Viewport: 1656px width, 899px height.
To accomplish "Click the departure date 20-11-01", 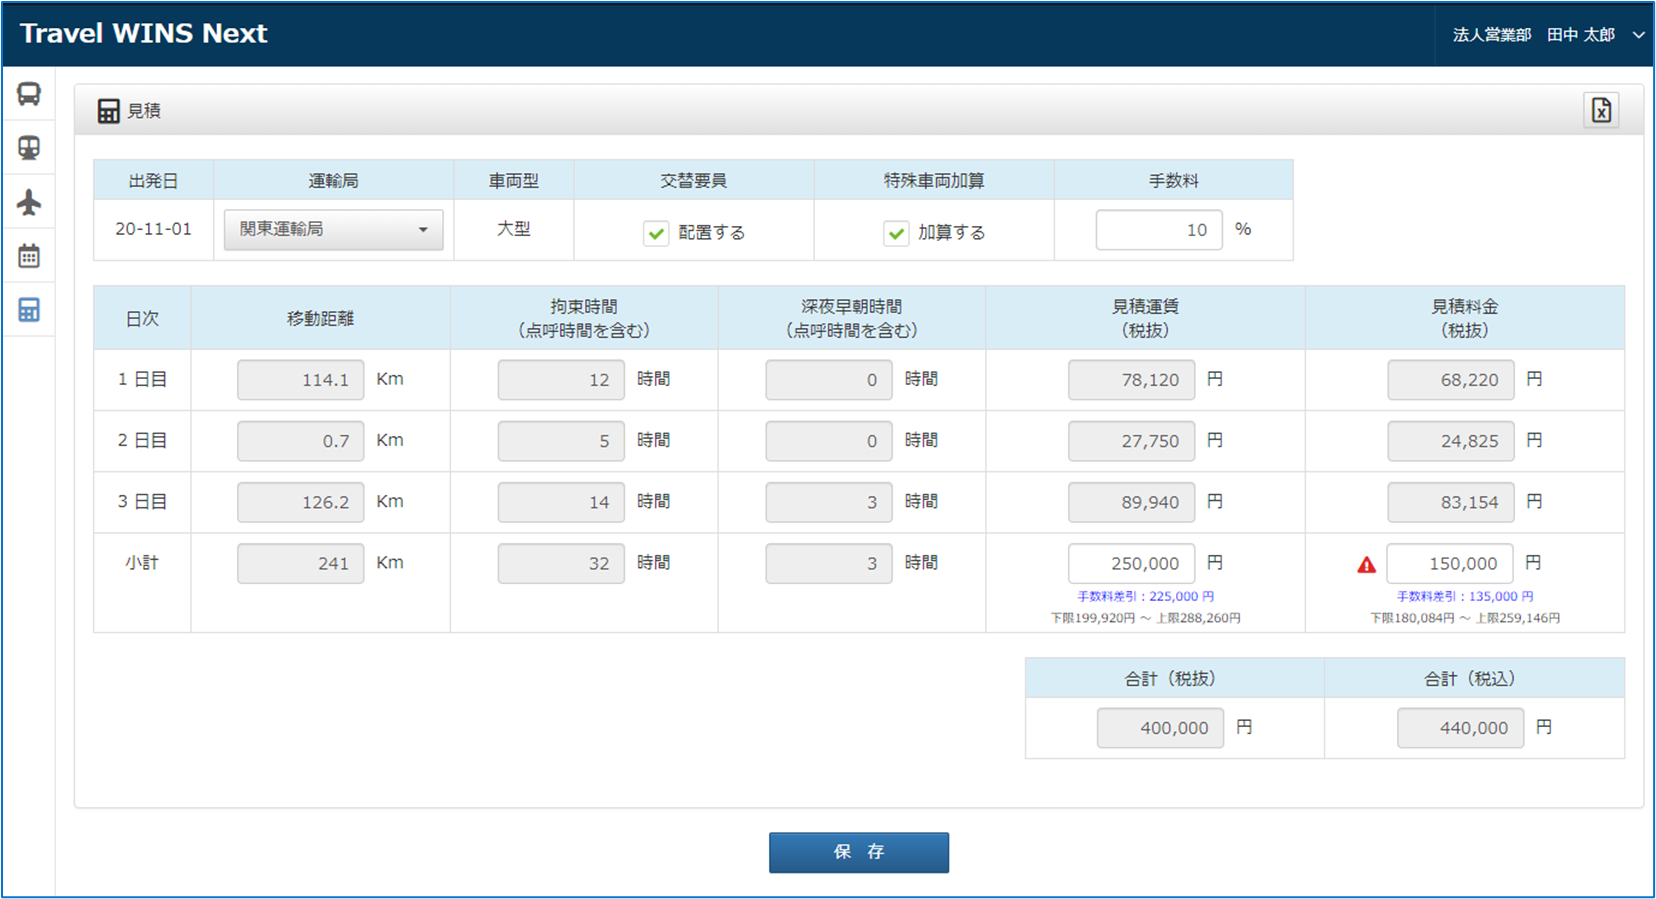I will (x=153, y=229).
